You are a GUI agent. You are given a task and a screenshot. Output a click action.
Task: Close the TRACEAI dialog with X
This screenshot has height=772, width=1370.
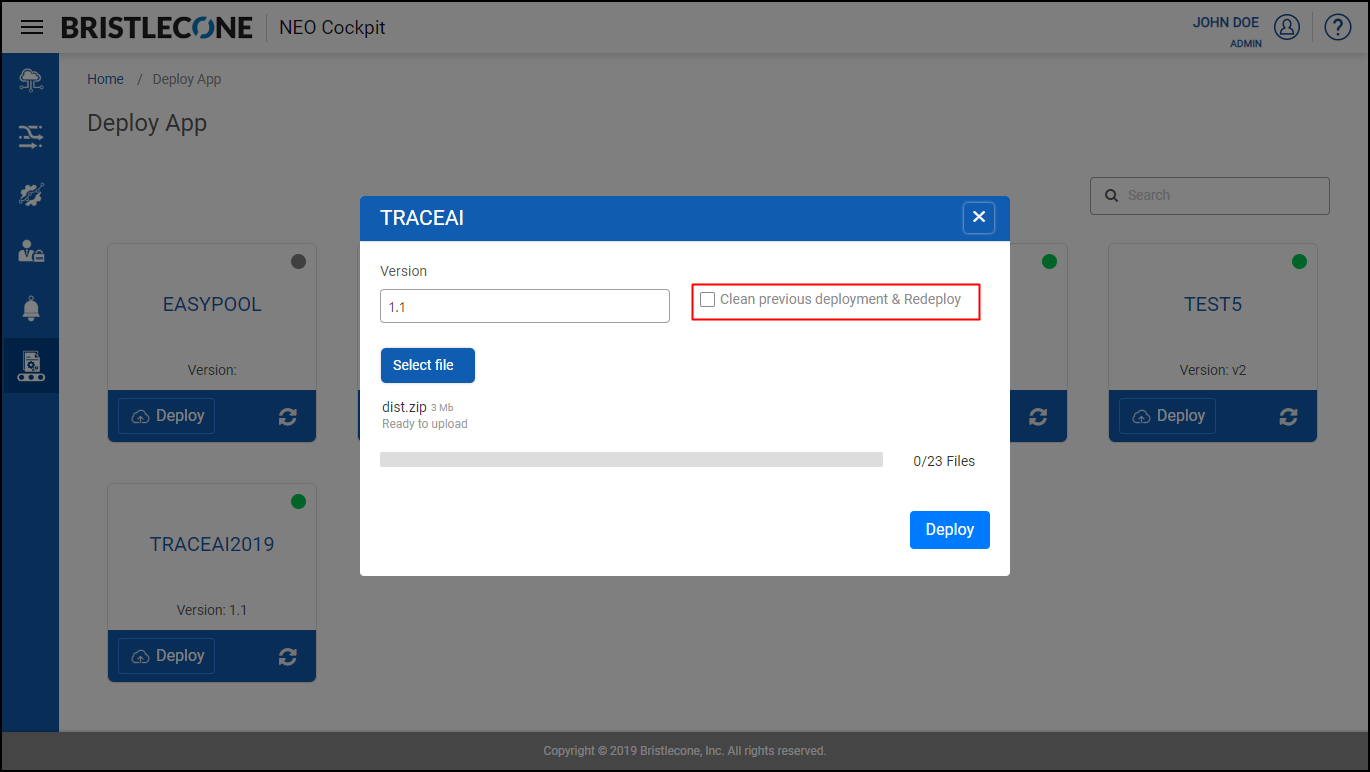point(979,217)
